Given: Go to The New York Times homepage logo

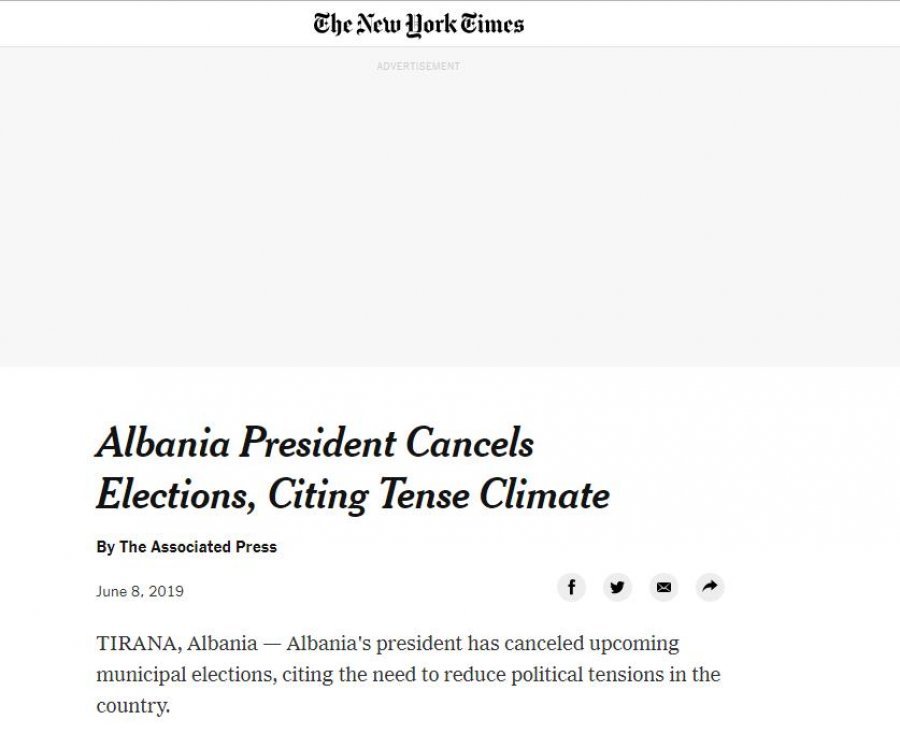Looking at the screenshot, I should pyautogui.click(x=418, y=24).
